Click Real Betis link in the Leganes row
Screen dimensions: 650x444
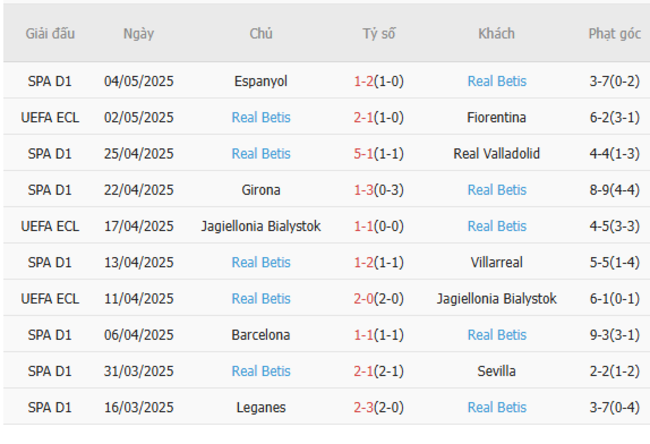pyautogui.click(x=497, y=407)
